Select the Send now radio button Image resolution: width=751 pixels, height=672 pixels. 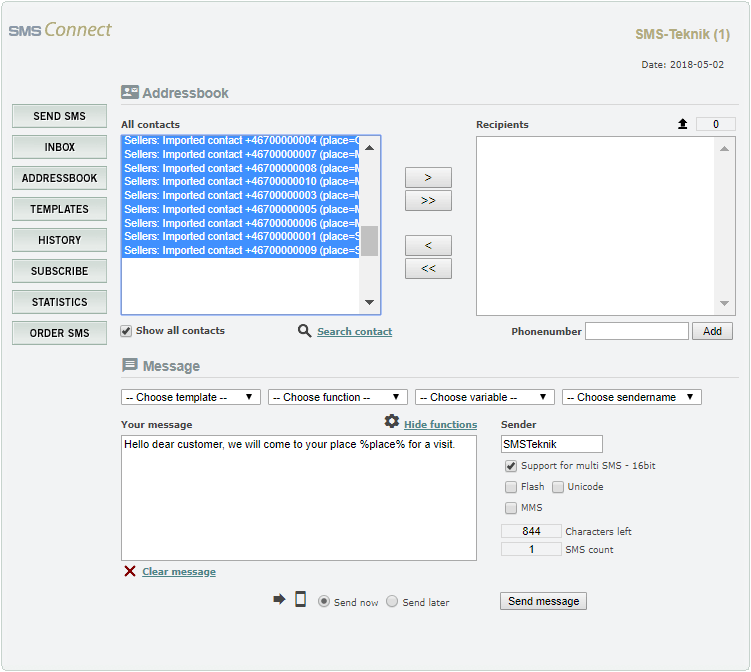[324, 601]
